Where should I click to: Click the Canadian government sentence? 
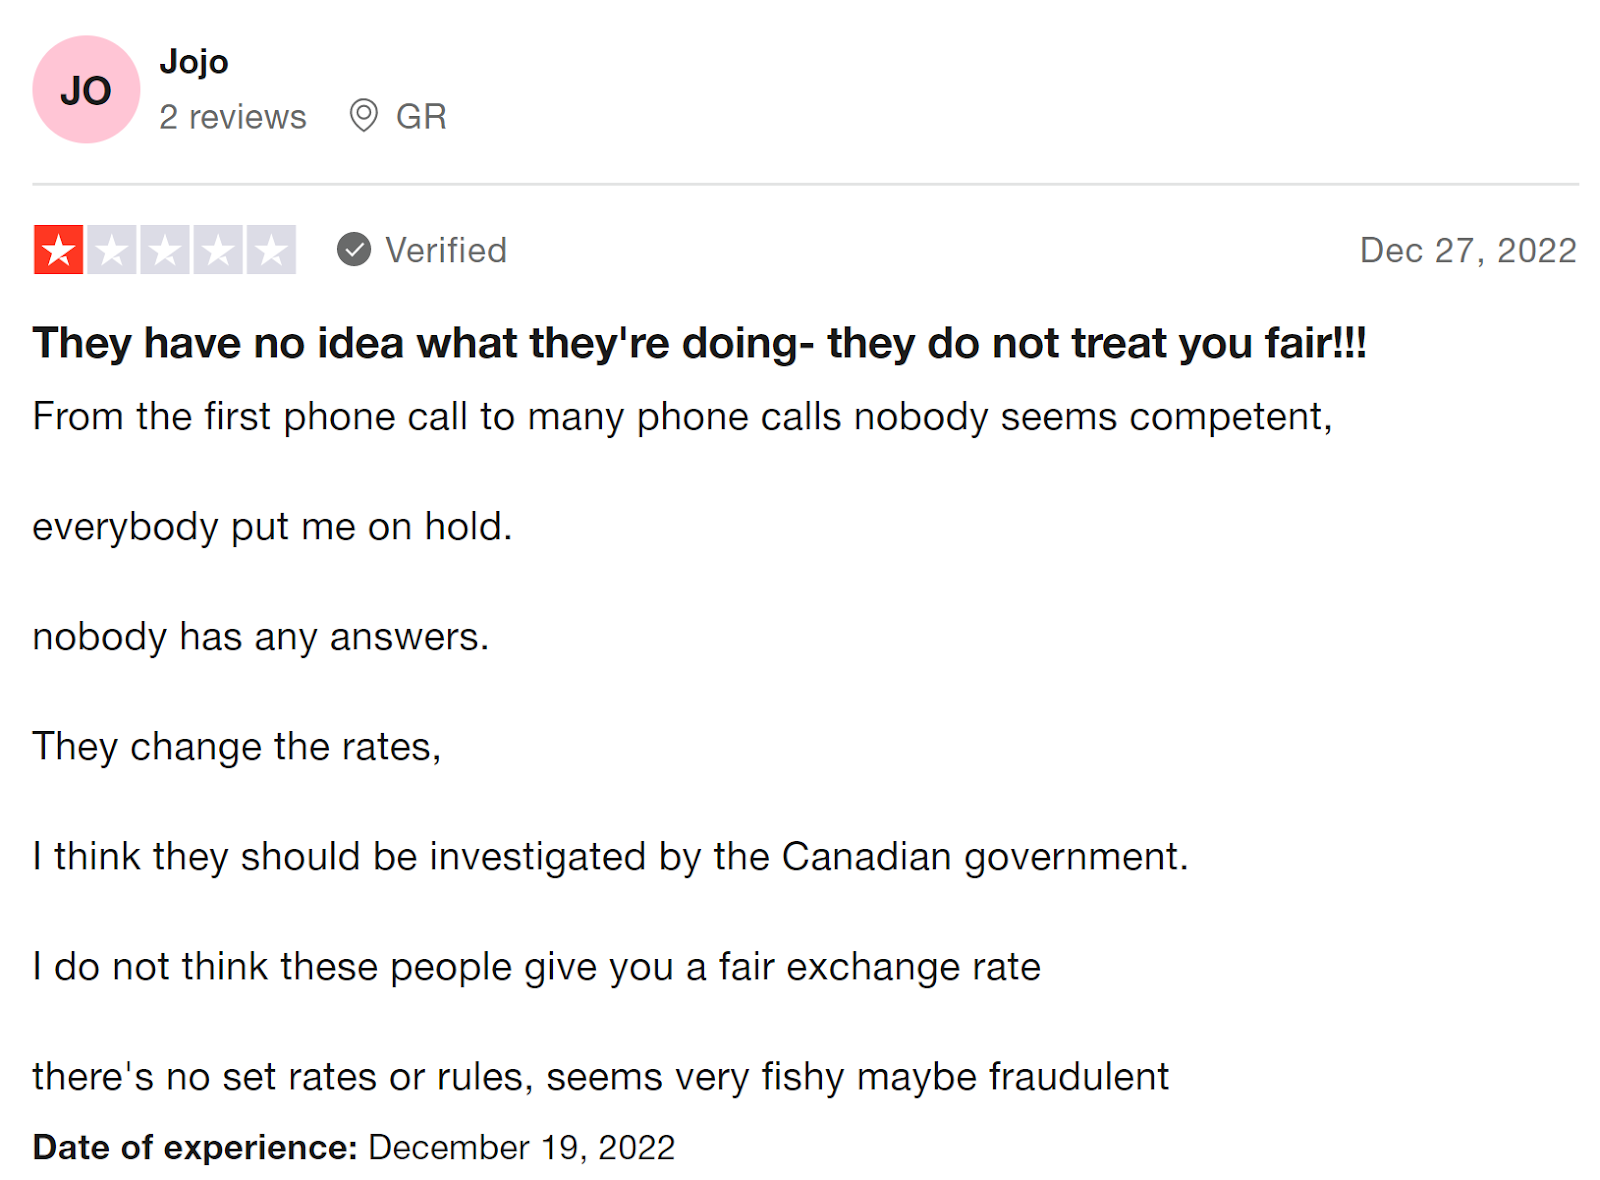[610, 857]
